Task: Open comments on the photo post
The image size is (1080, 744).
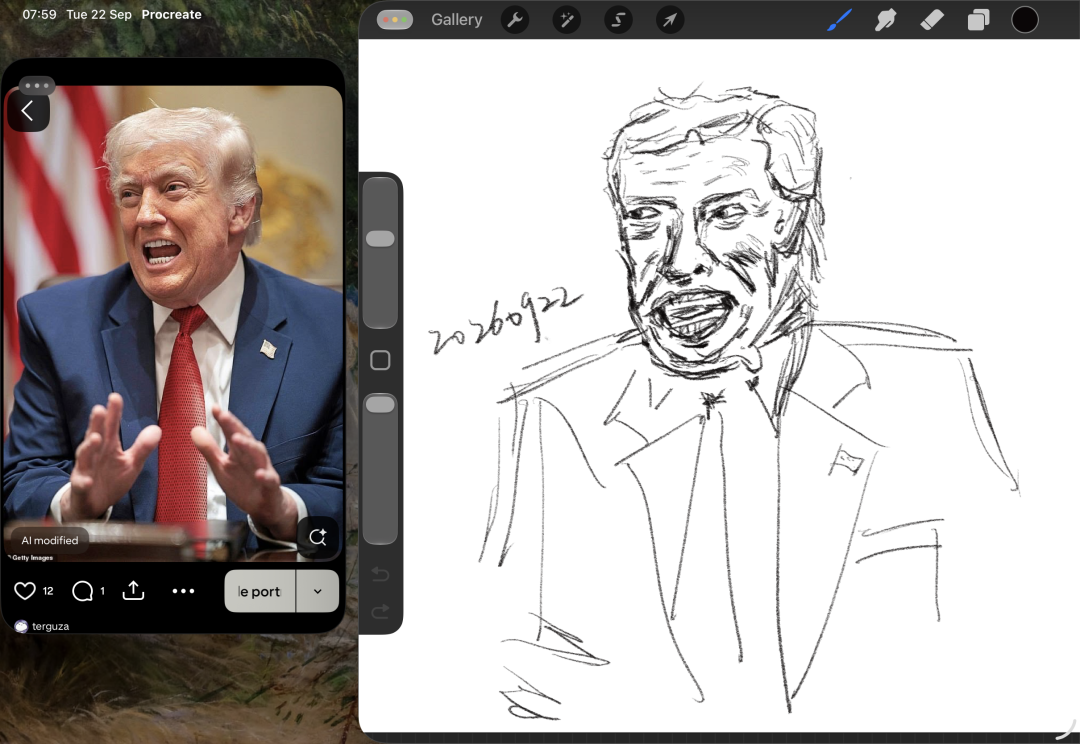Action: [82, 591]
